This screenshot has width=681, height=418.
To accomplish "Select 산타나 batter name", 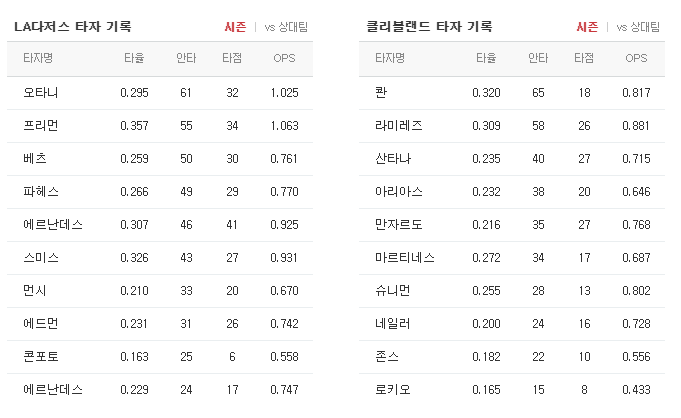I will click(x=393, y=159).
